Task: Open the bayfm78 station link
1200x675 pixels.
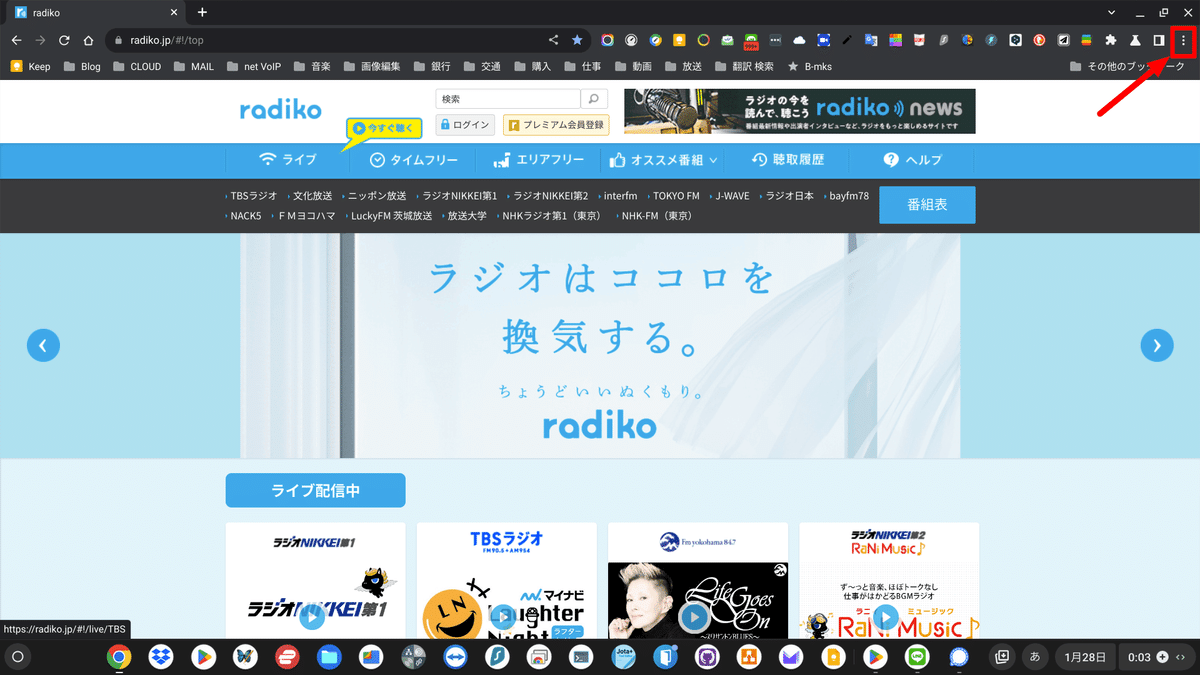Action: [x=849, y=196]
